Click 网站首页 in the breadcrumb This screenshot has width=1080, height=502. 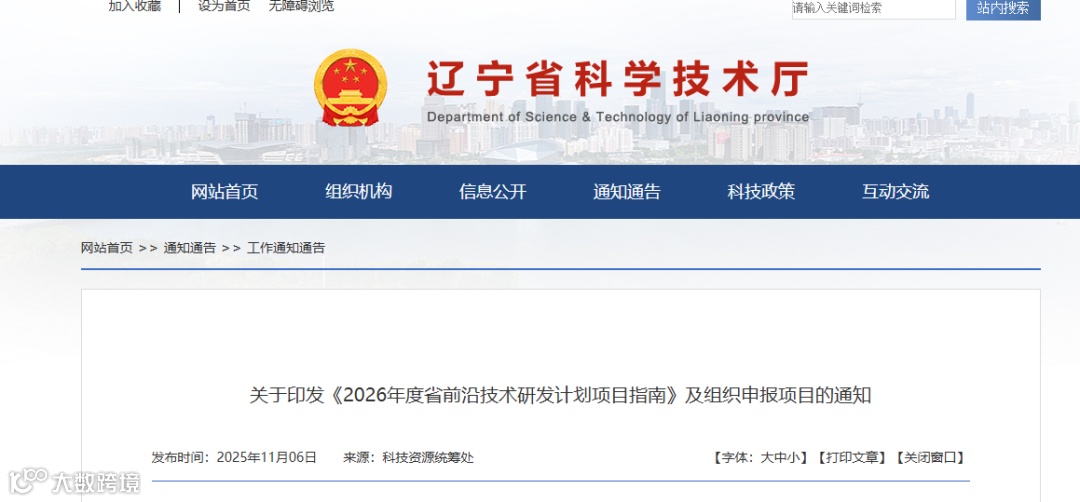107,248
